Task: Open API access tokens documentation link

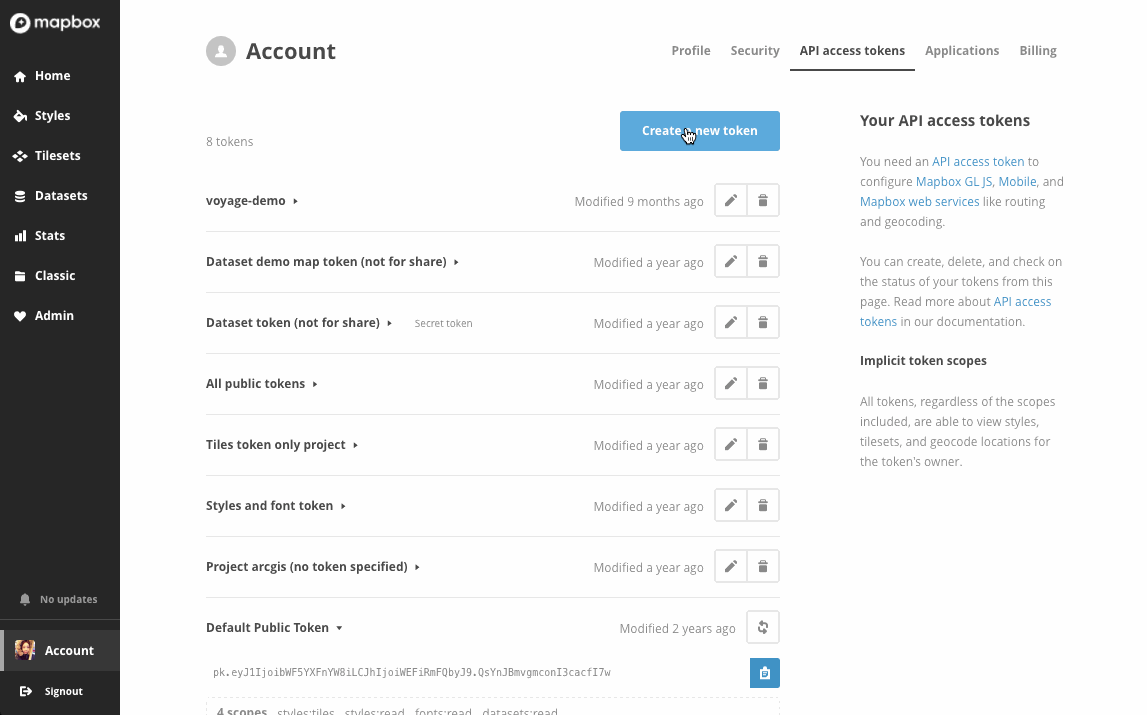Action: [x=955, y=312]
